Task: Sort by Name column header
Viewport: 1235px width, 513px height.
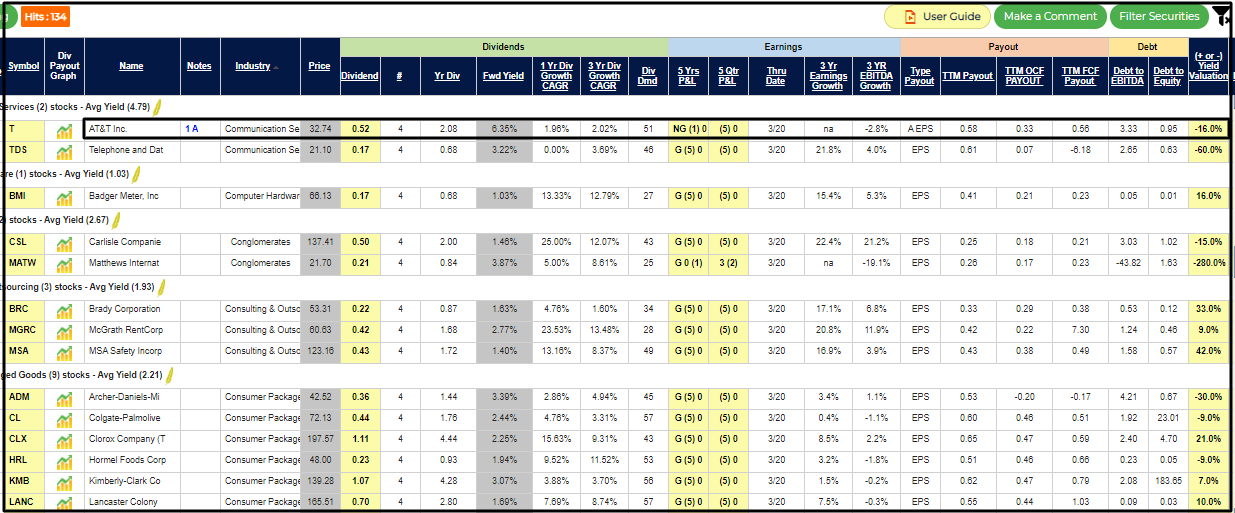Action: tap(132, 66)
